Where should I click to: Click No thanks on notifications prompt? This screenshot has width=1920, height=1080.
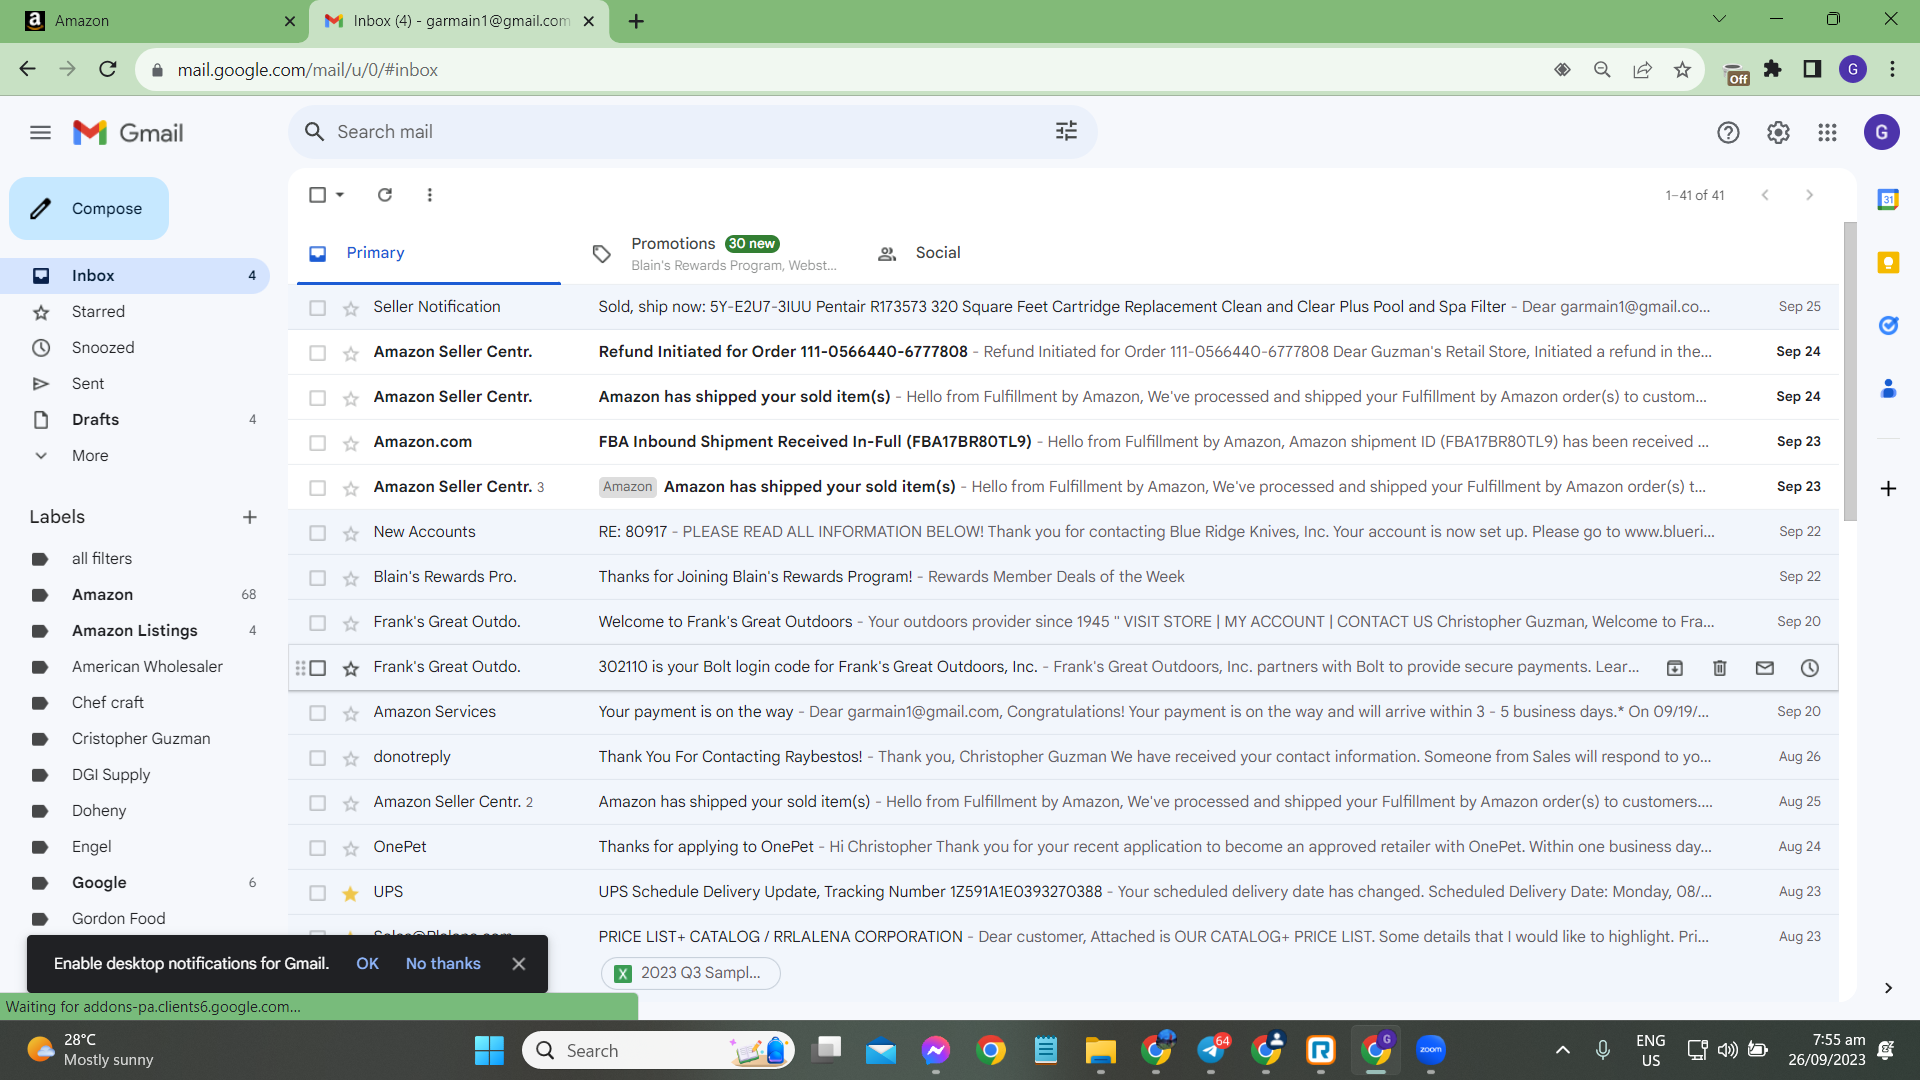pyautogui.click(x=443, y=964)
